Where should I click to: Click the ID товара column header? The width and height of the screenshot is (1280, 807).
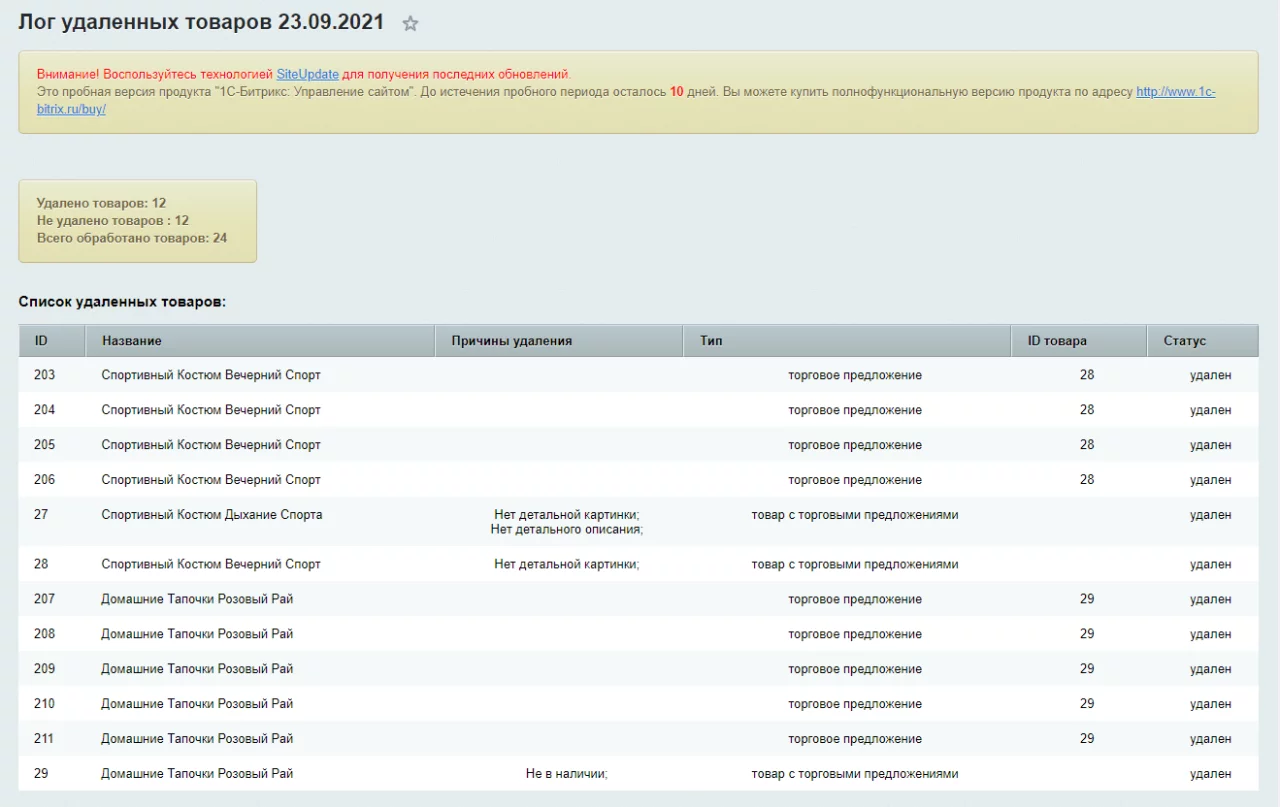tap(1057, 341)
